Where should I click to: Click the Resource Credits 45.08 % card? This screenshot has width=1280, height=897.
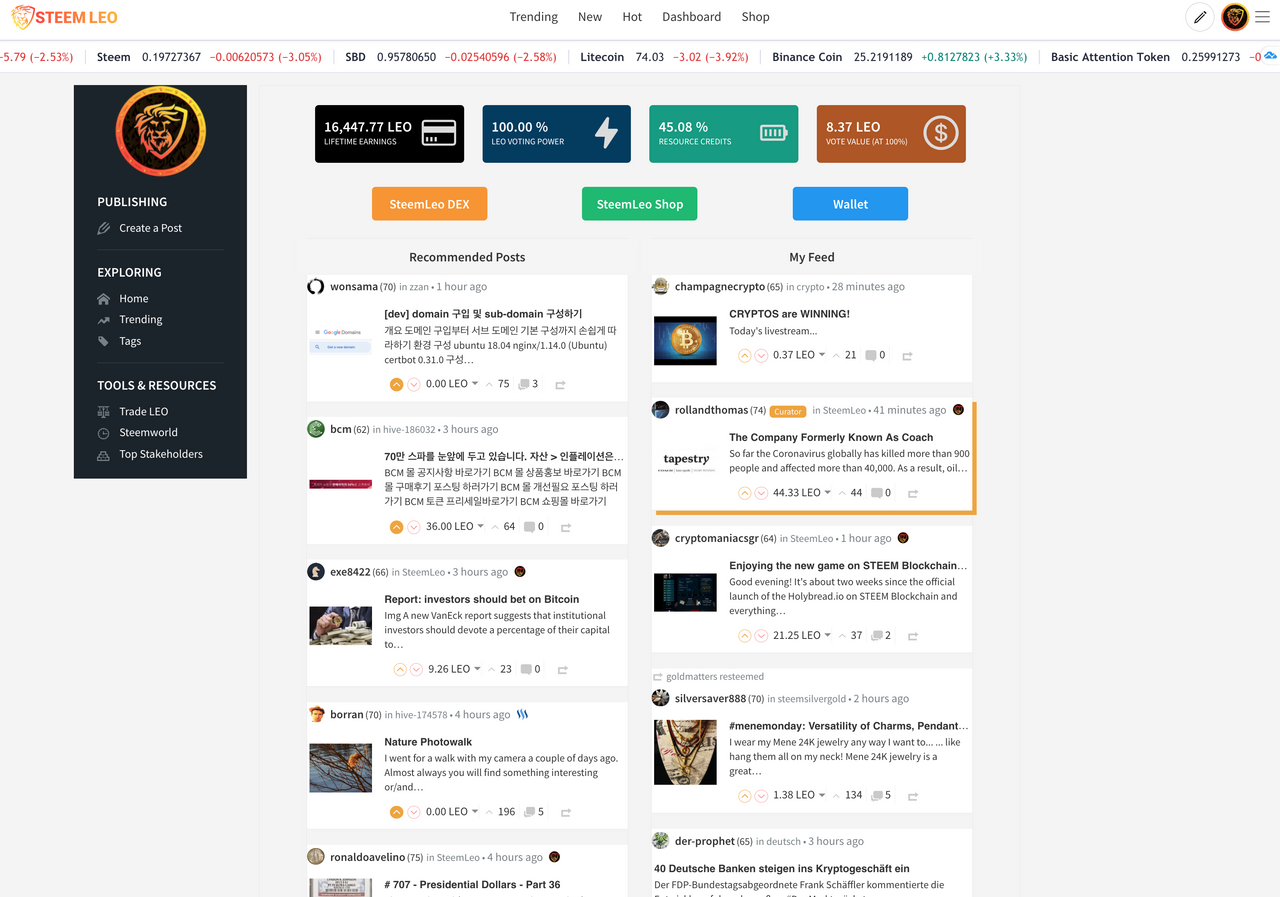pyautogui.click(x=724, y=134)
